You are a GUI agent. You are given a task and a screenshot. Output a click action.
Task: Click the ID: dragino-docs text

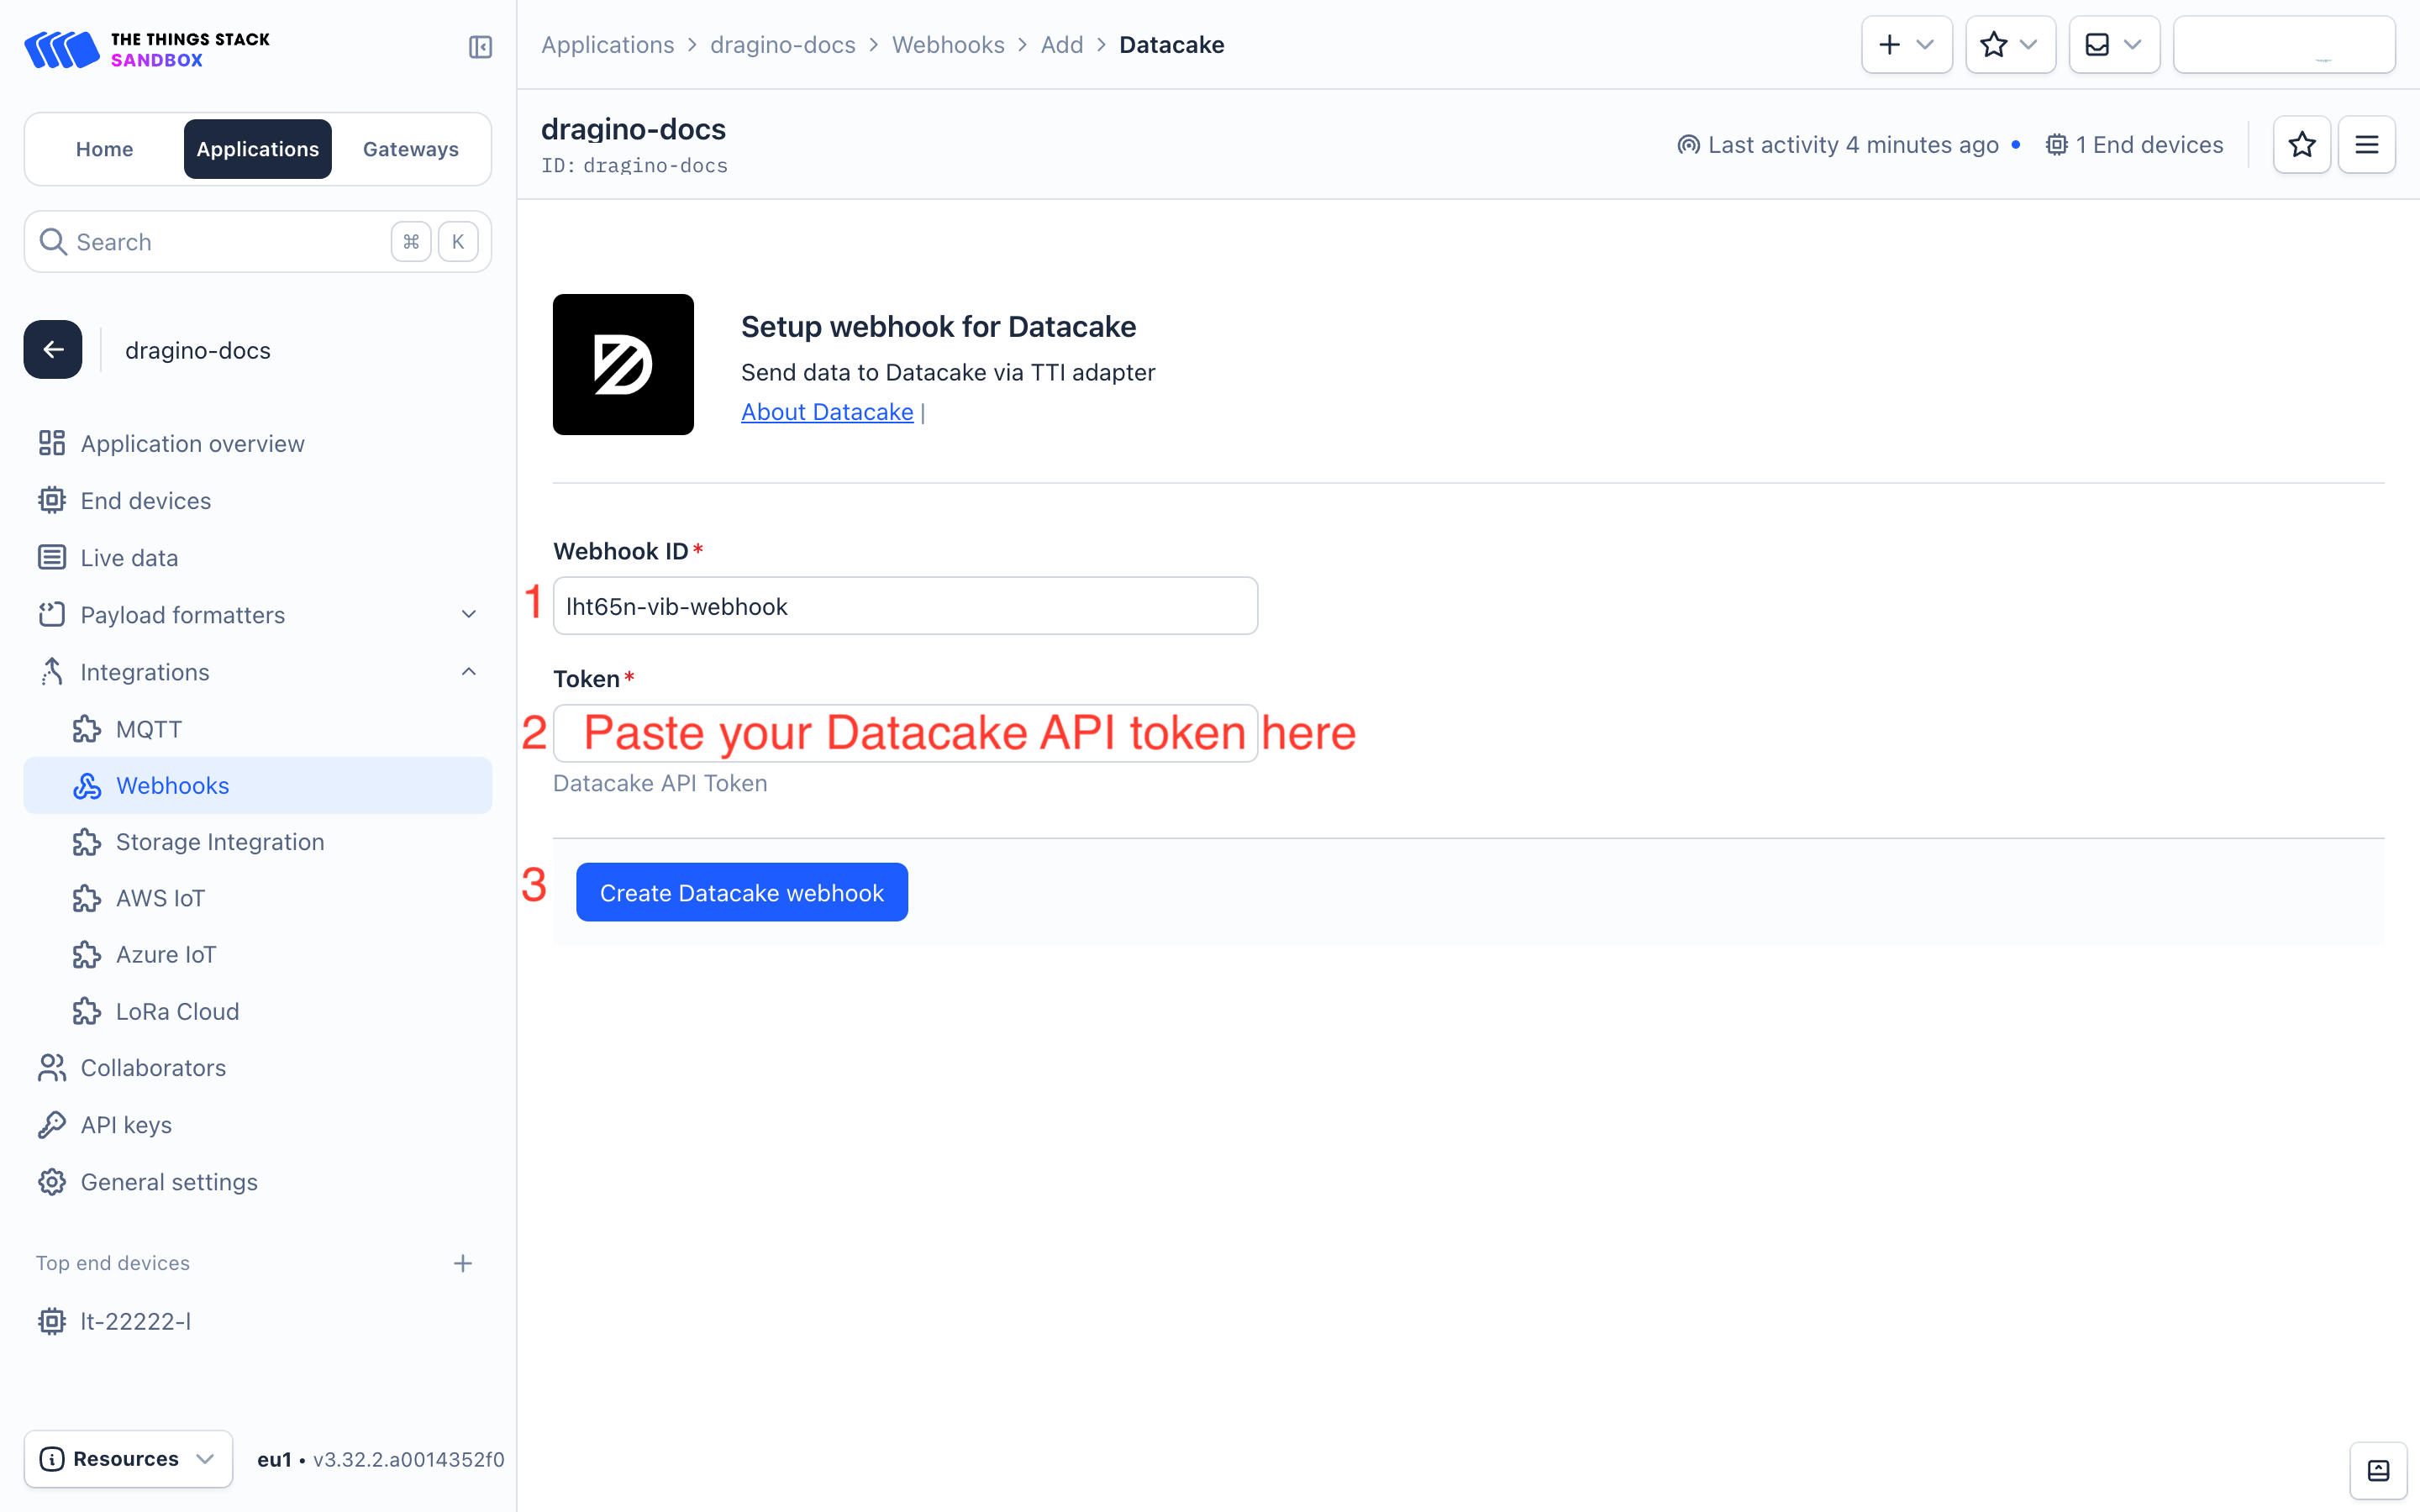(x=634, y=166)
